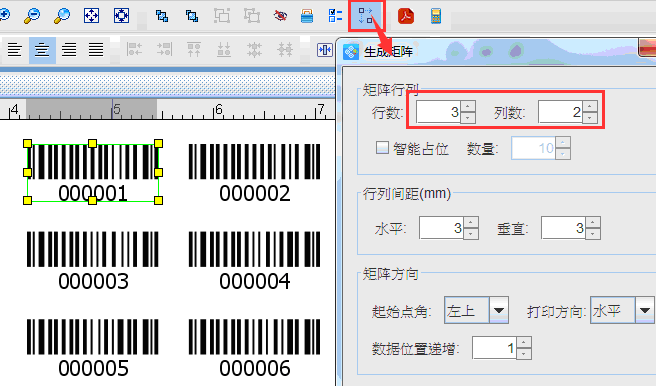The height and width of the screenshot is (386, 656).
Task: Click the align objects right icon
Action: 164,50
